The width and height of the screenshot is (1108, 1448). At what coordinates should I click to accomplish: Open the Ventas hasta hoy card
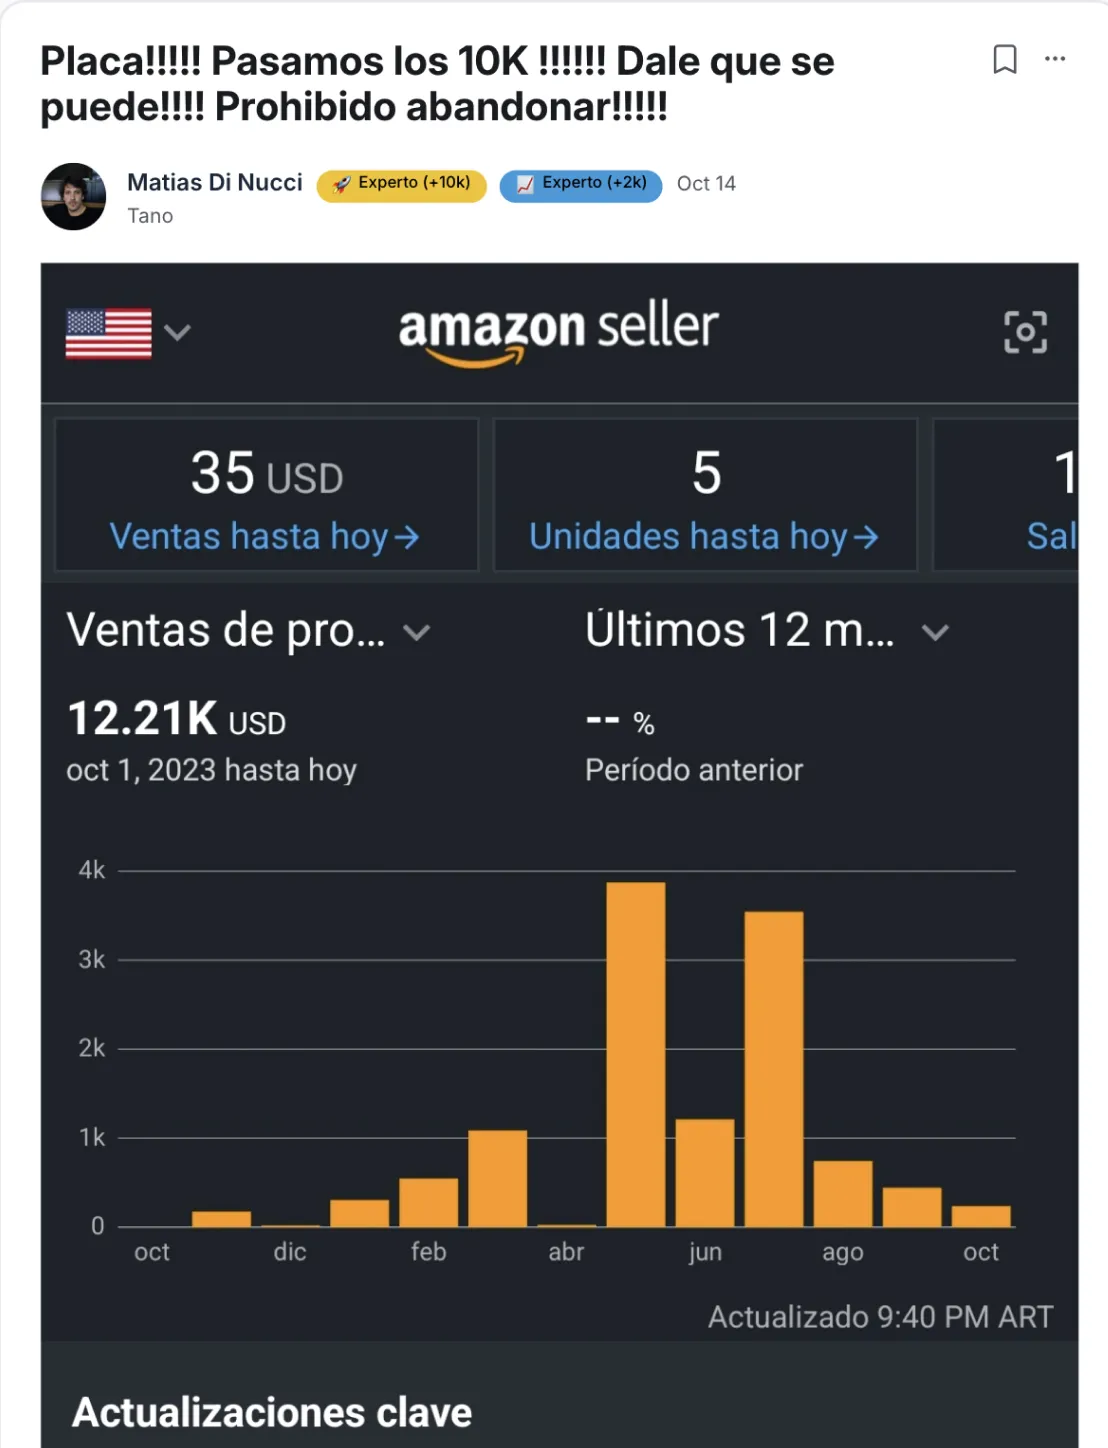[x=266, y=495]
